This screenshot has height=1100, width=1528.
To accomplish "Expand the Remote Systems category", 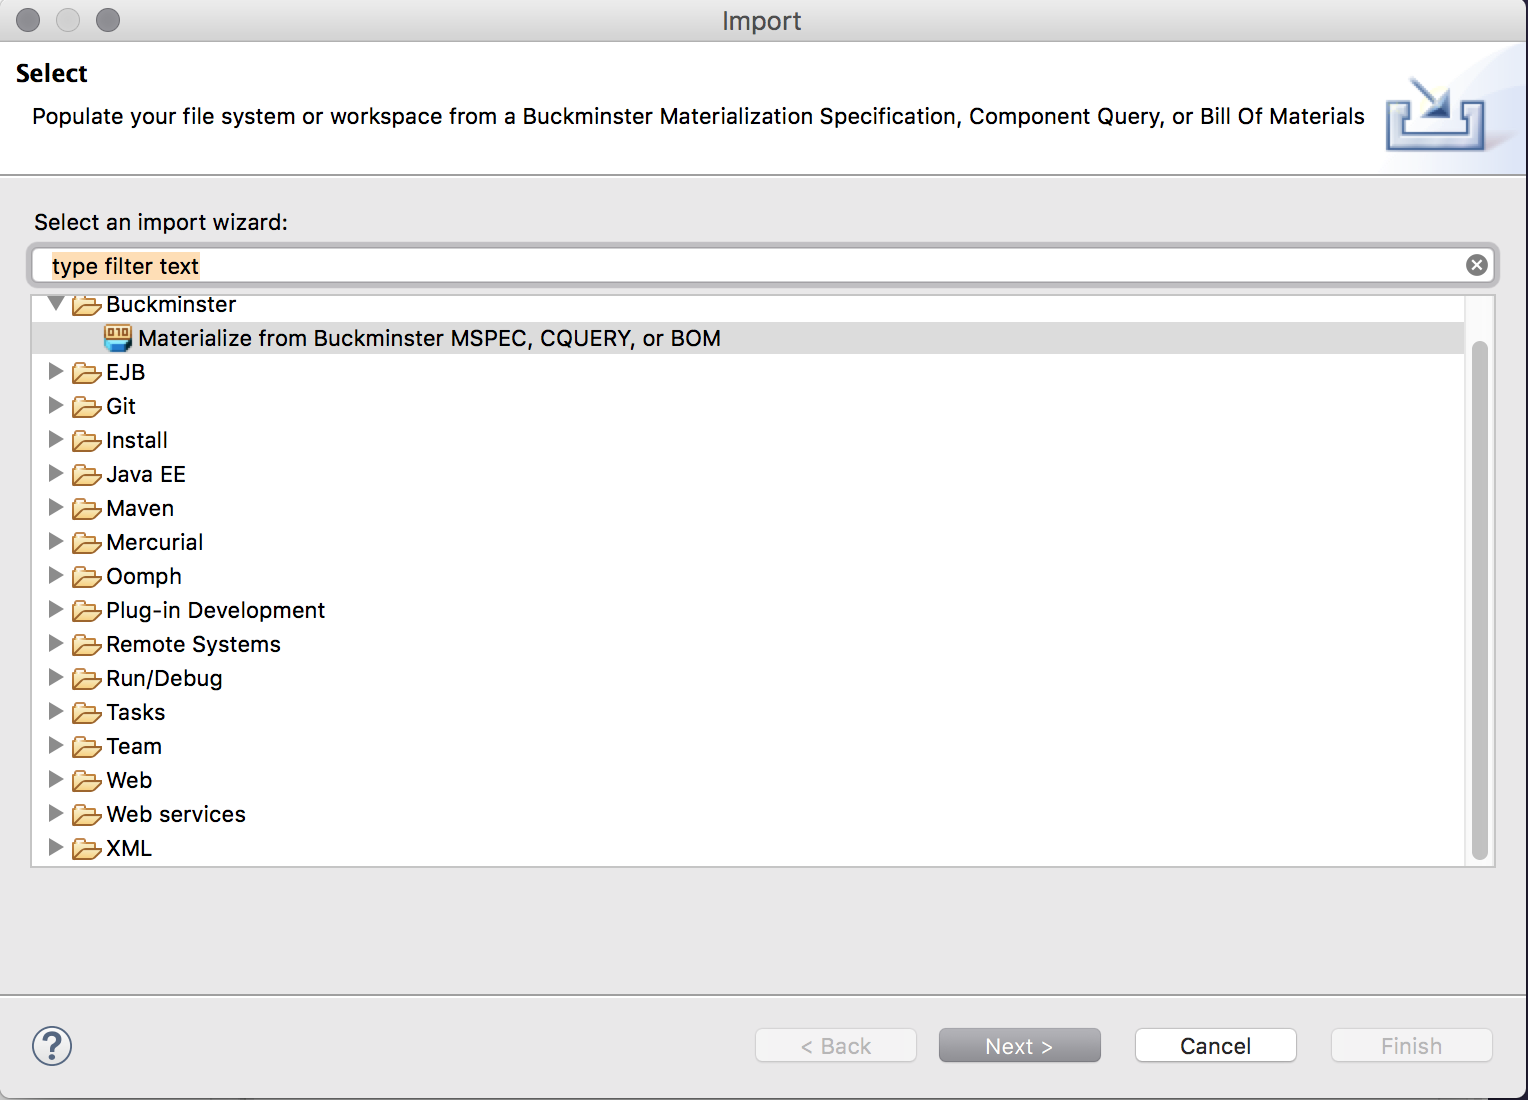I will [x=56, y=643].
